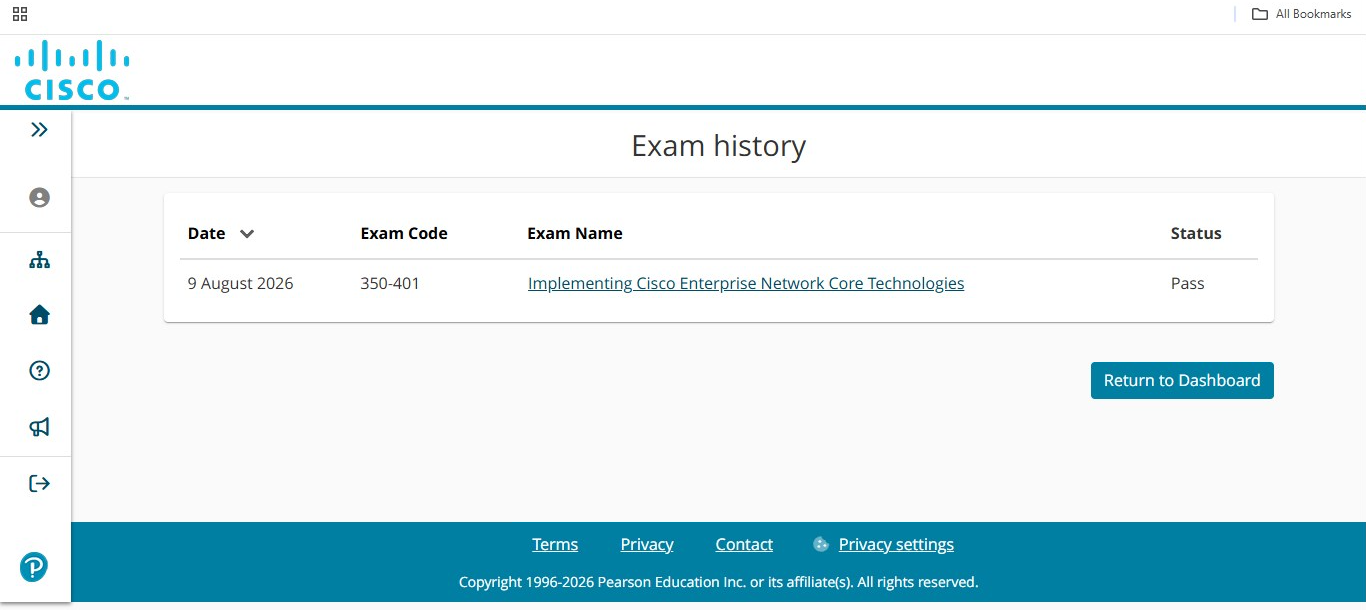
Task: Click the Return to Dashboard button
Action: click(x=1182, y=380)
